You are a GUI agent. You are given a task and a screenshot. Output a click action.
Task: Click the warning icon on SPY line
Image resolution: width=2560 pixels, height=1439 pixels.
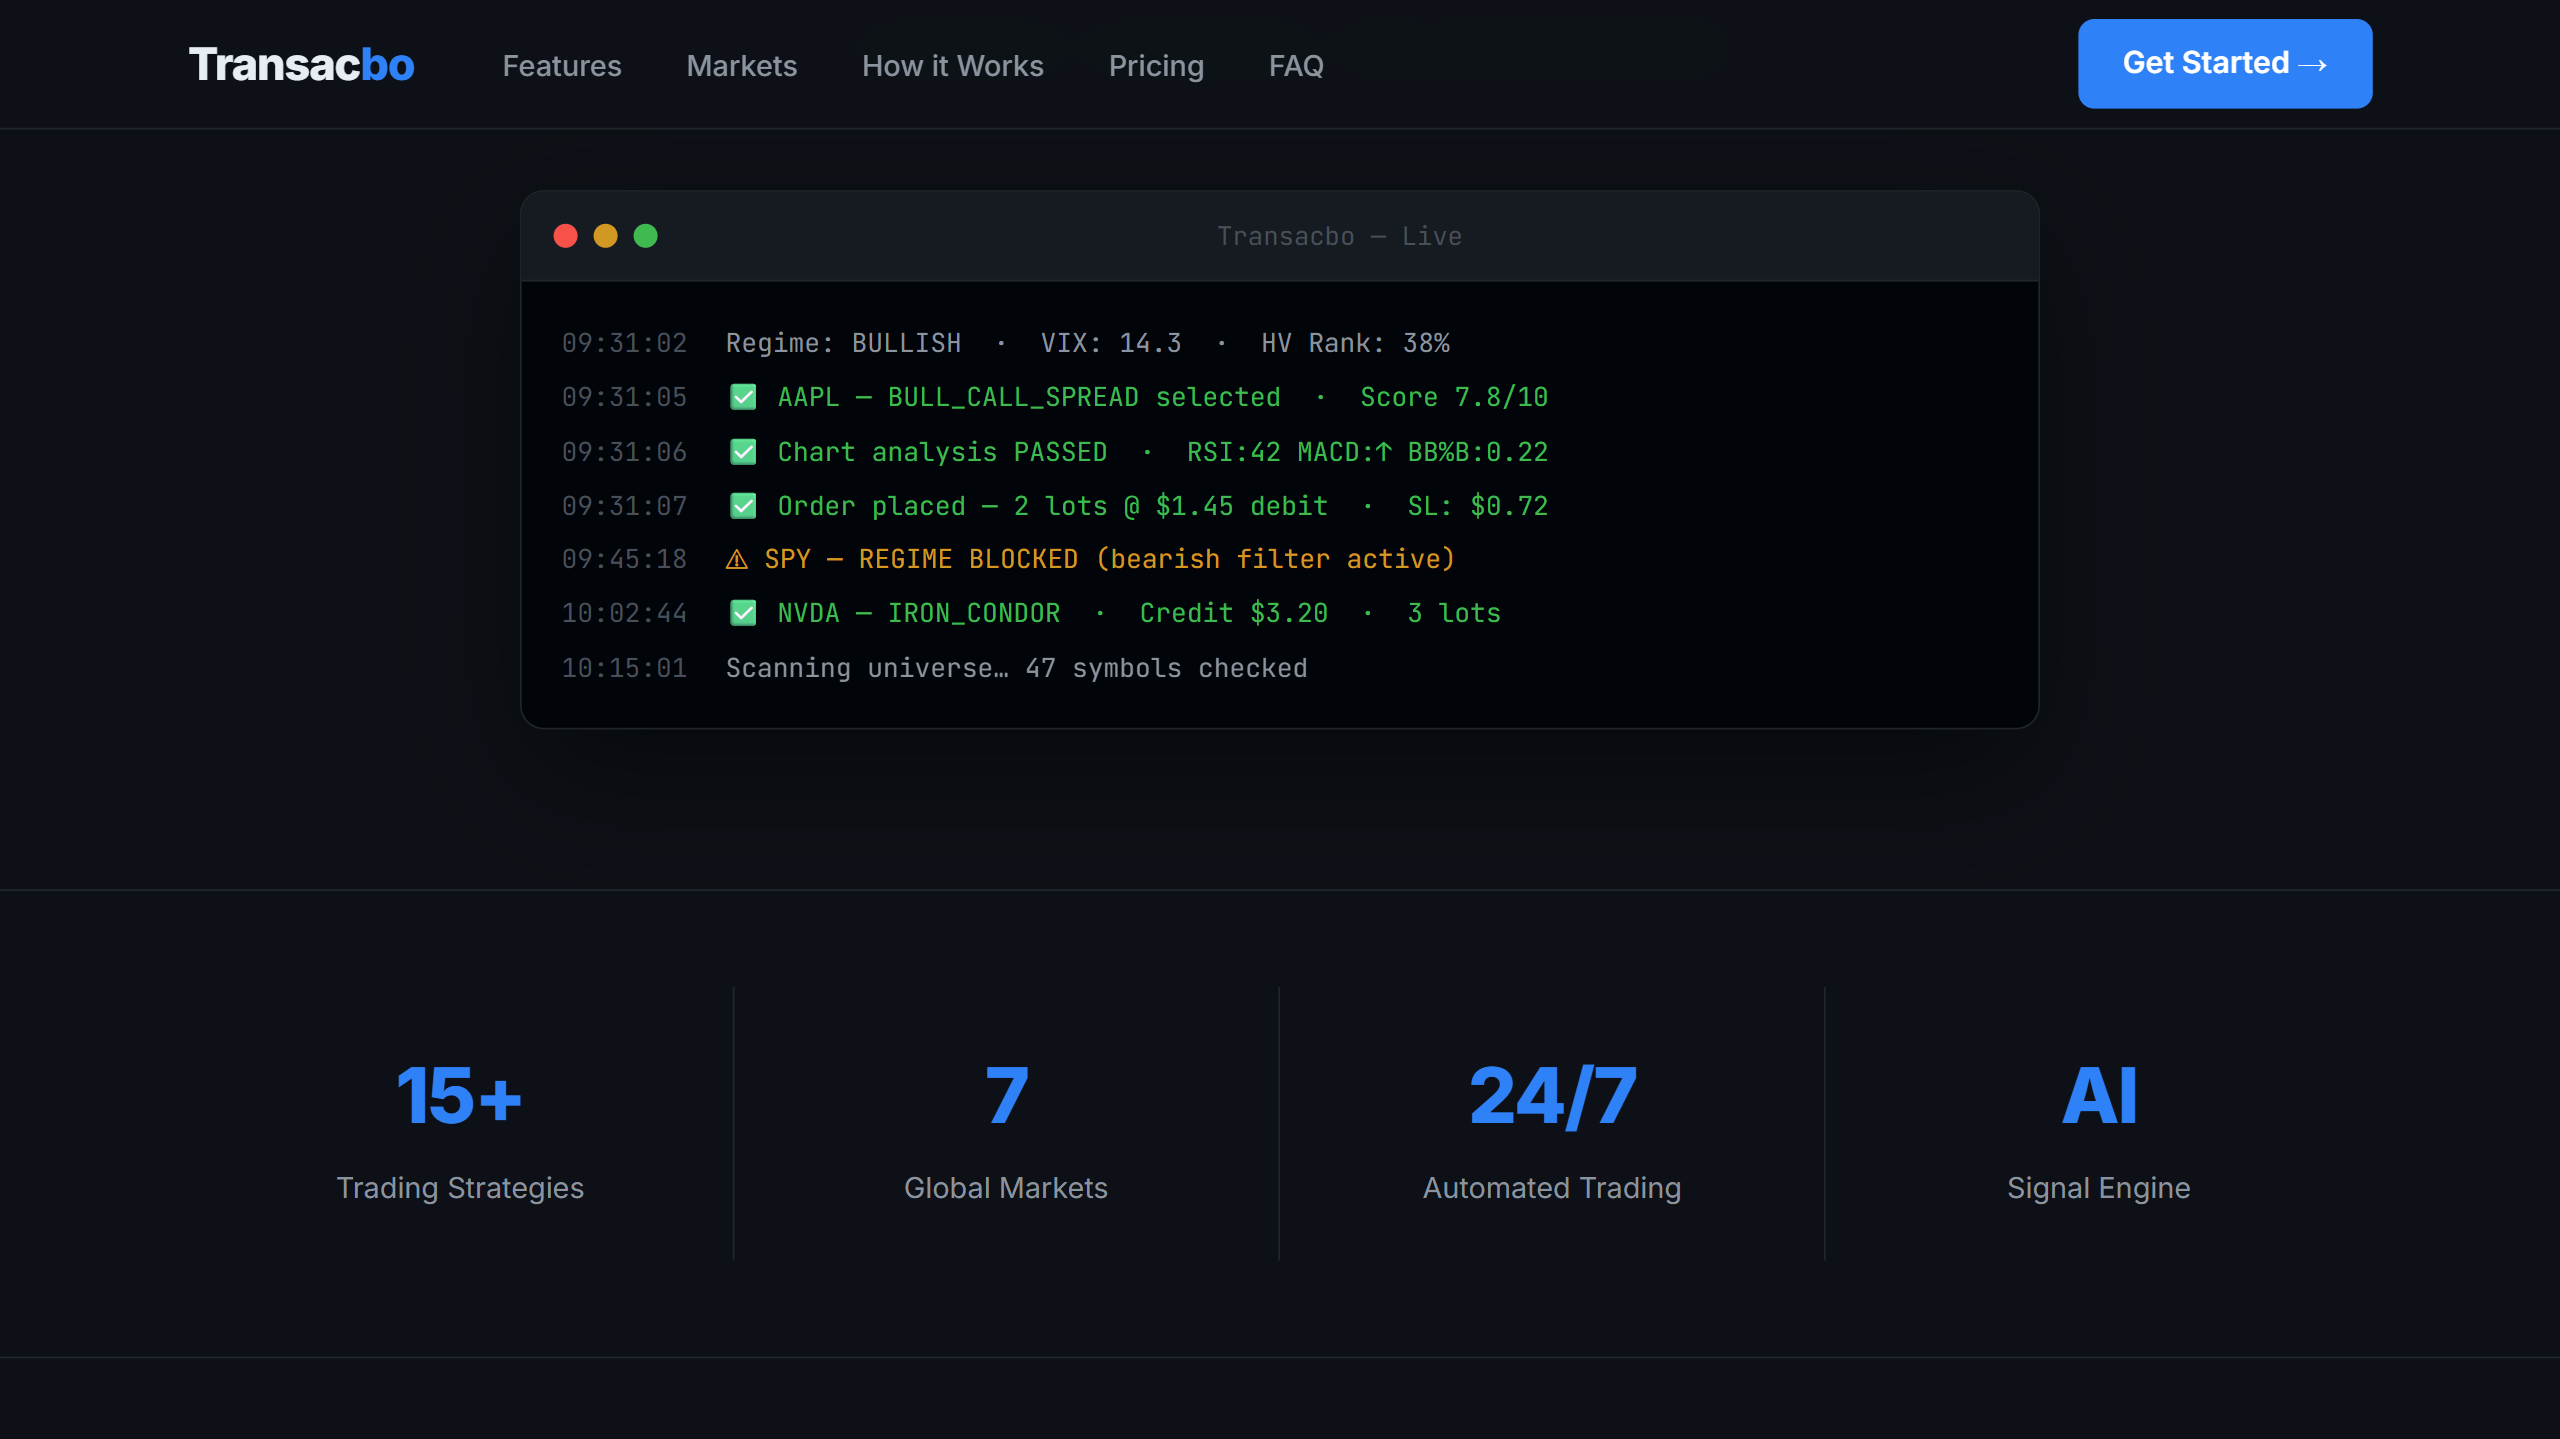(x=737, y=559)
